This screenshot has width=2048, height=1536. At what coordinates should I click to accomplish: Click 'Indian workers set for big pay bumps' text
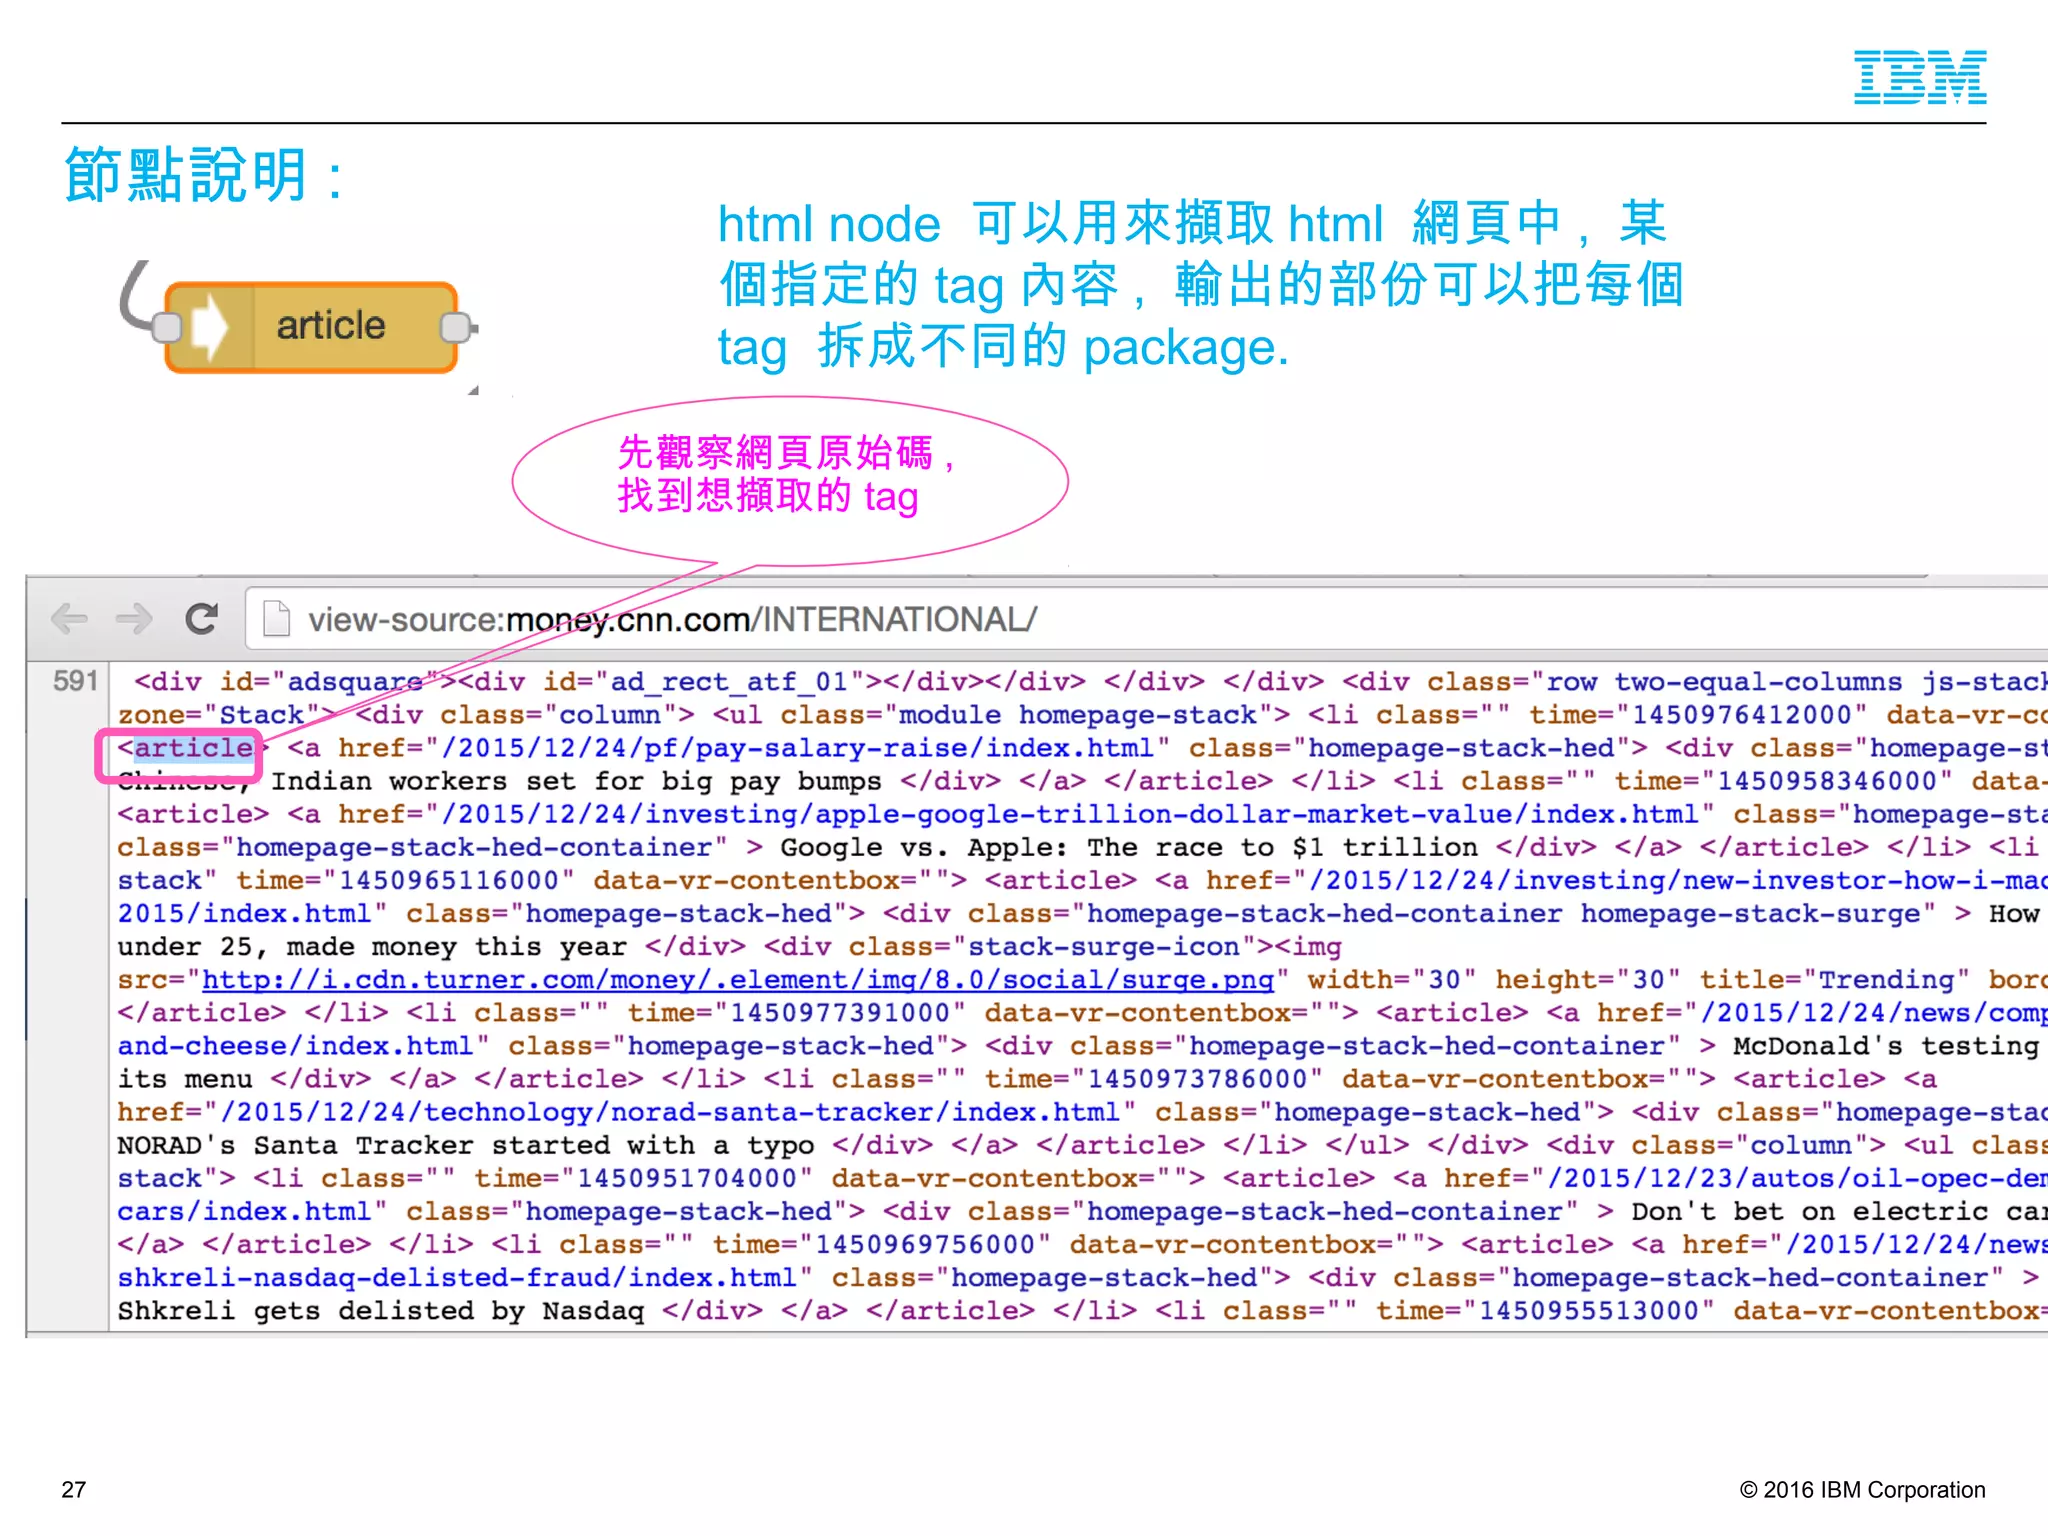576,781
